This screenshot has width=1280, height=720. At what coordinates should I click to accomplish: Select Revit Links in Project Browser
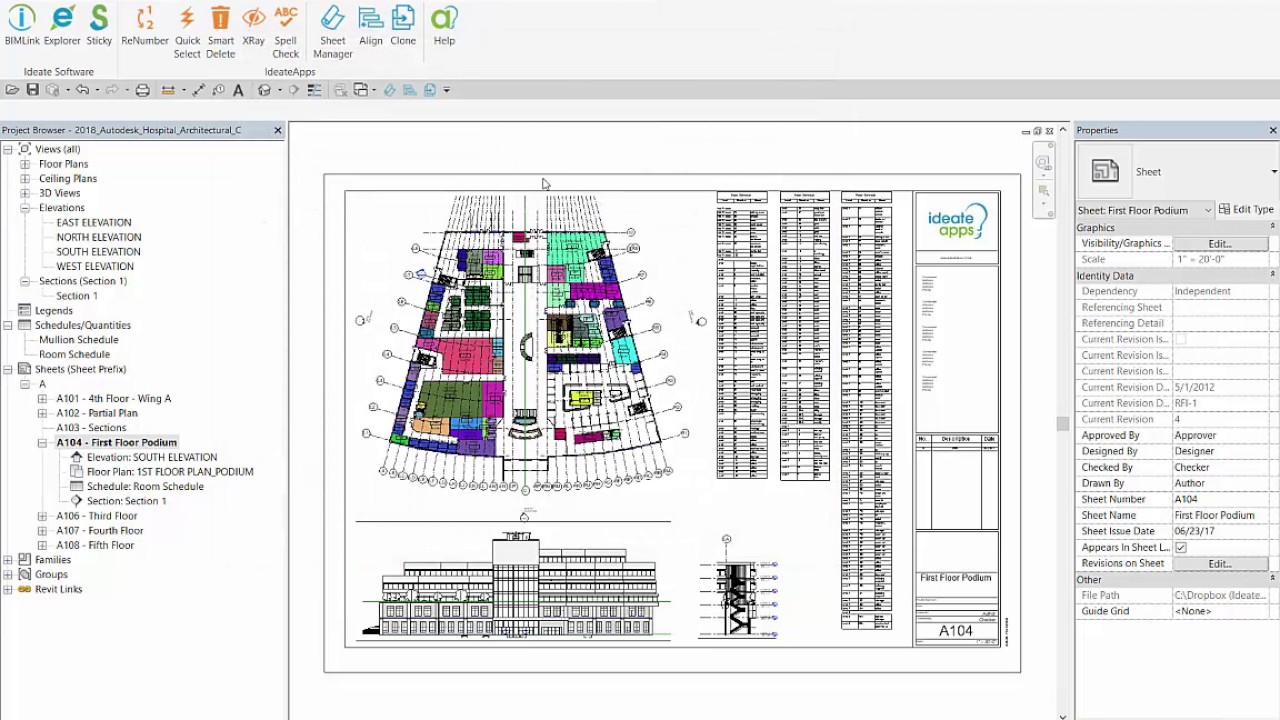[x=58, y=589]
